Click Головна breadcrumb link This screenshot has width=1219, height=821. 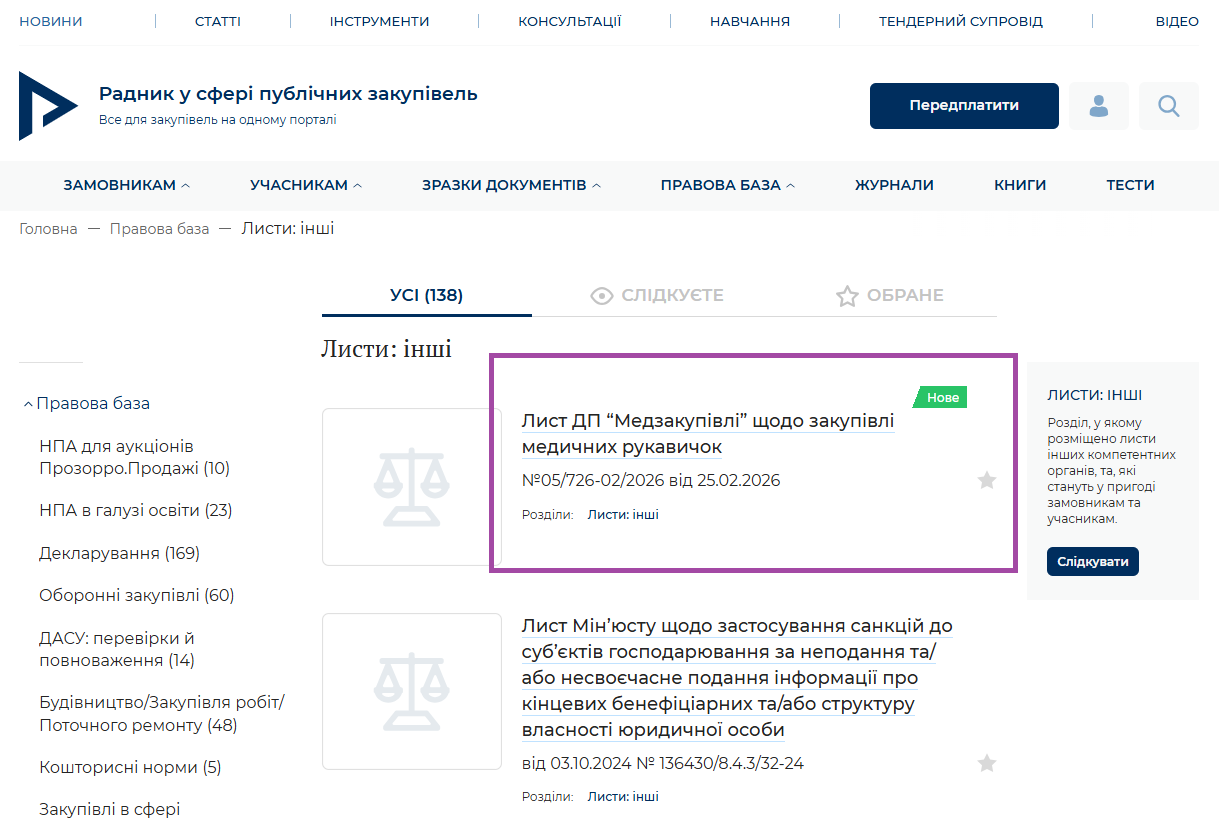[x=48, y=229]
